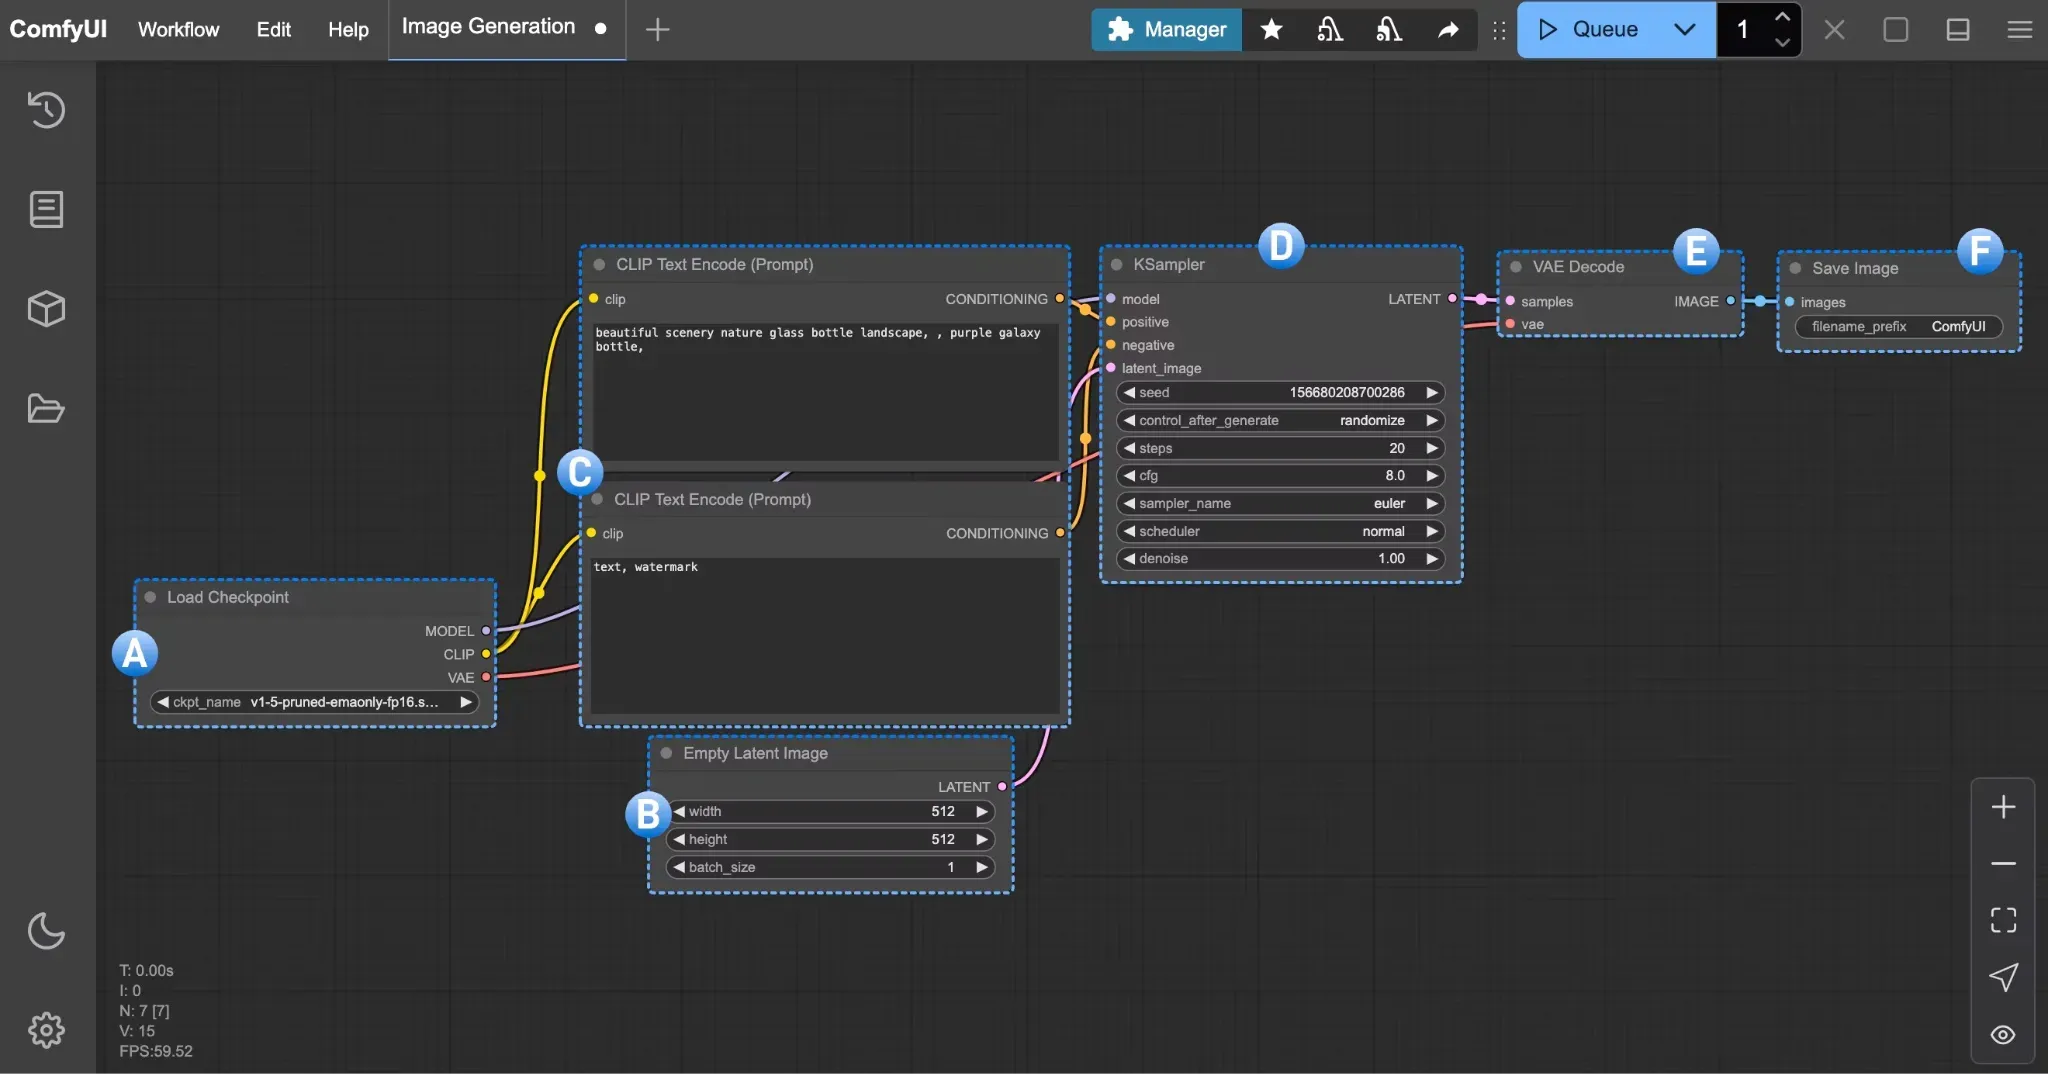Click the star favorites toggle in the toolbar
Viewport: 2048px width, 1074px height.
click(x=1271, y=30)
